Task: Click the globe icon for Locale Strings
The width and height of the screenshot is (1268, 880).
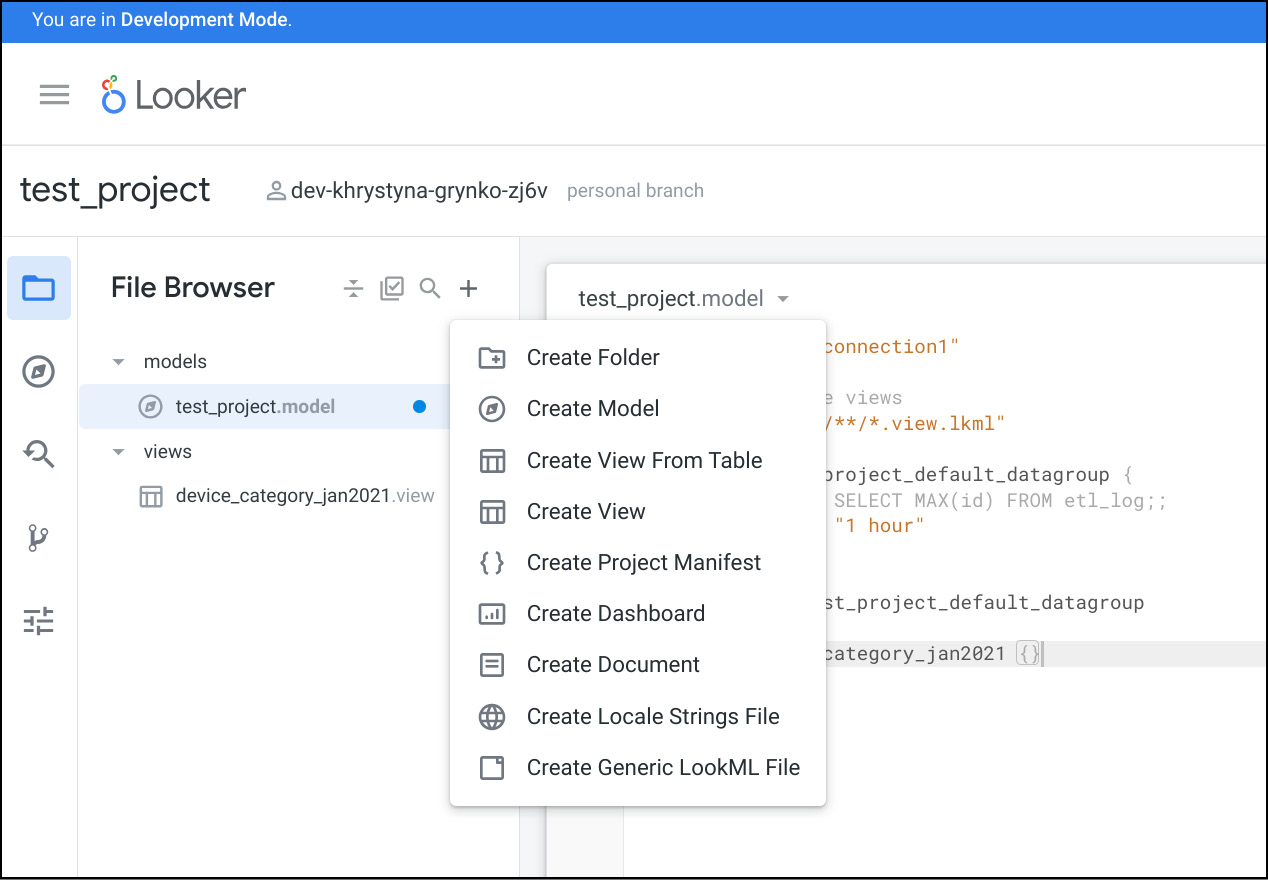Action: (492, 717)
